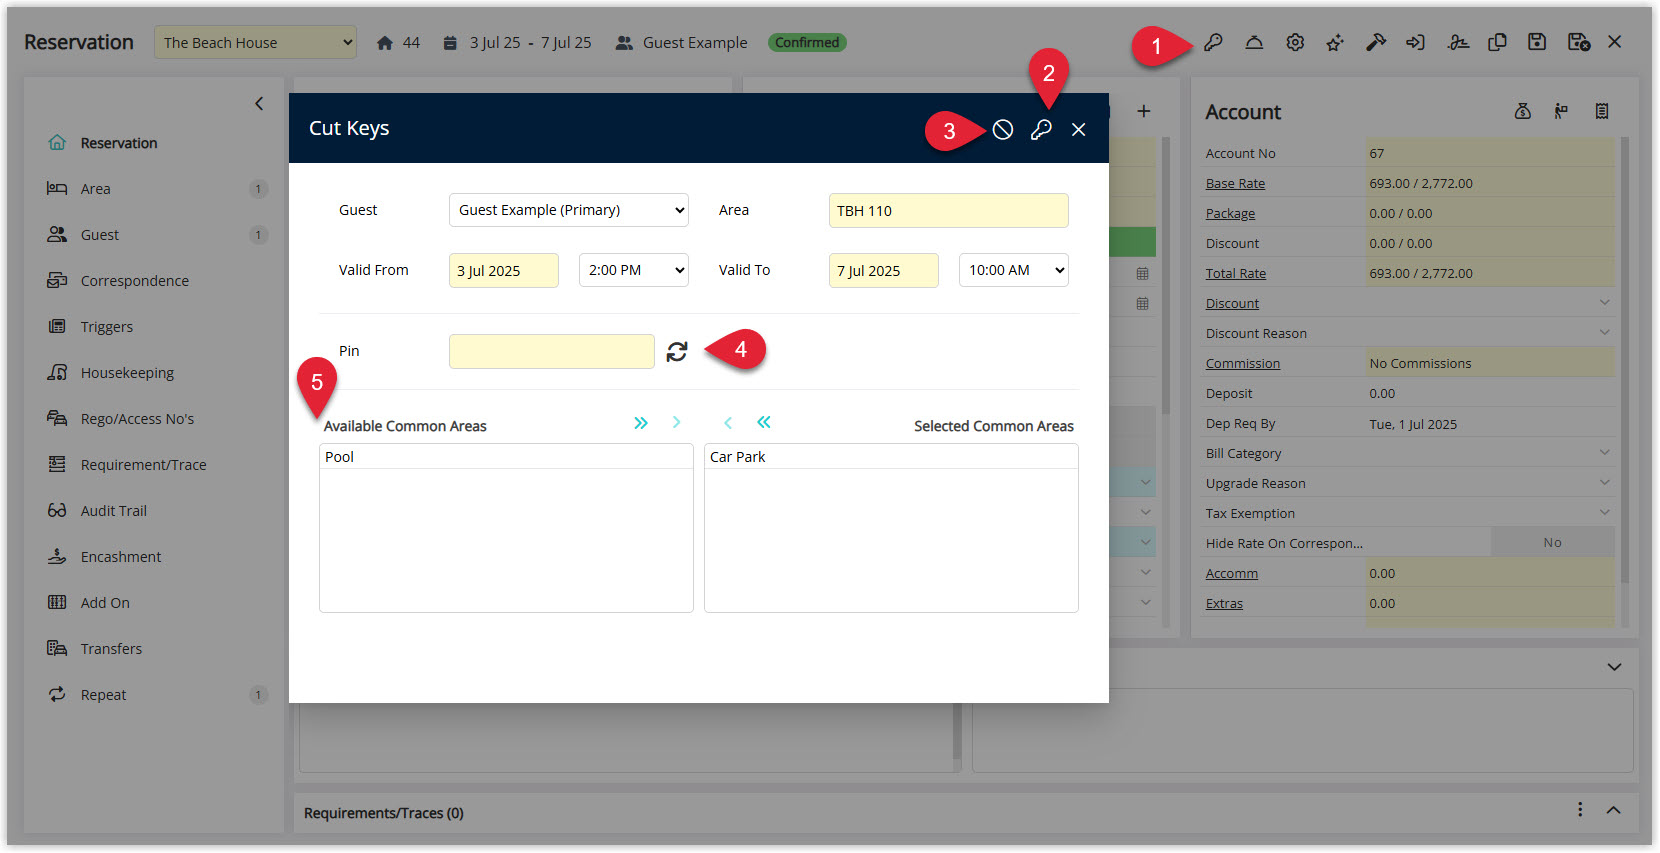Click the hammer icon in reservation toolbar
1660x853 pixels.
point(1376,42)
